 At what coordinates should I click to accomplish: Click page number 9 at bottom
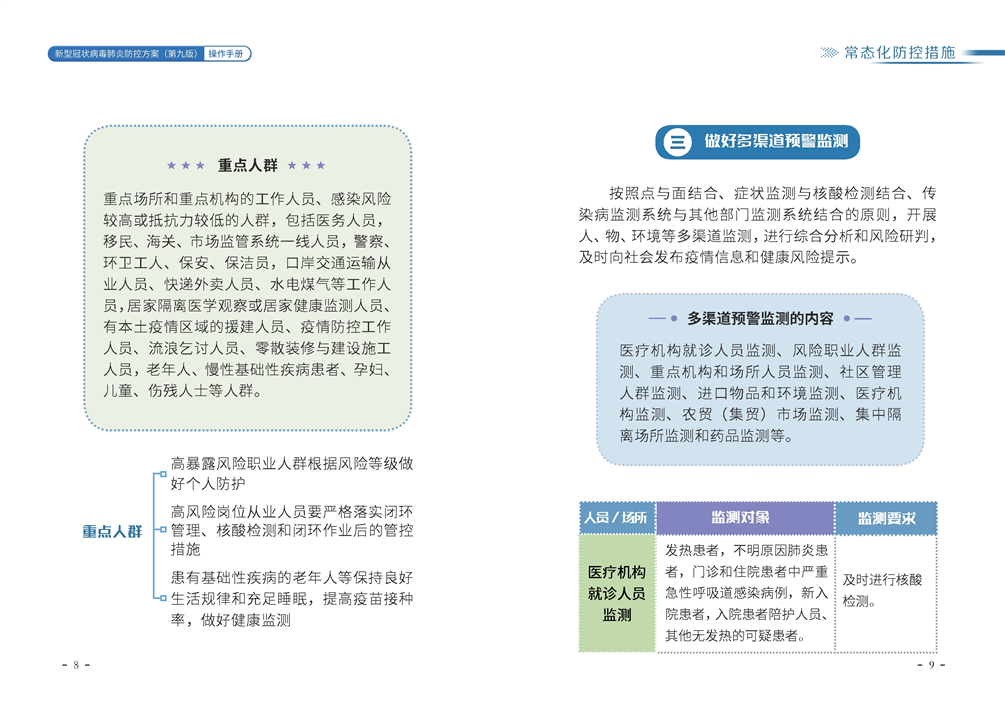(931, 665)
